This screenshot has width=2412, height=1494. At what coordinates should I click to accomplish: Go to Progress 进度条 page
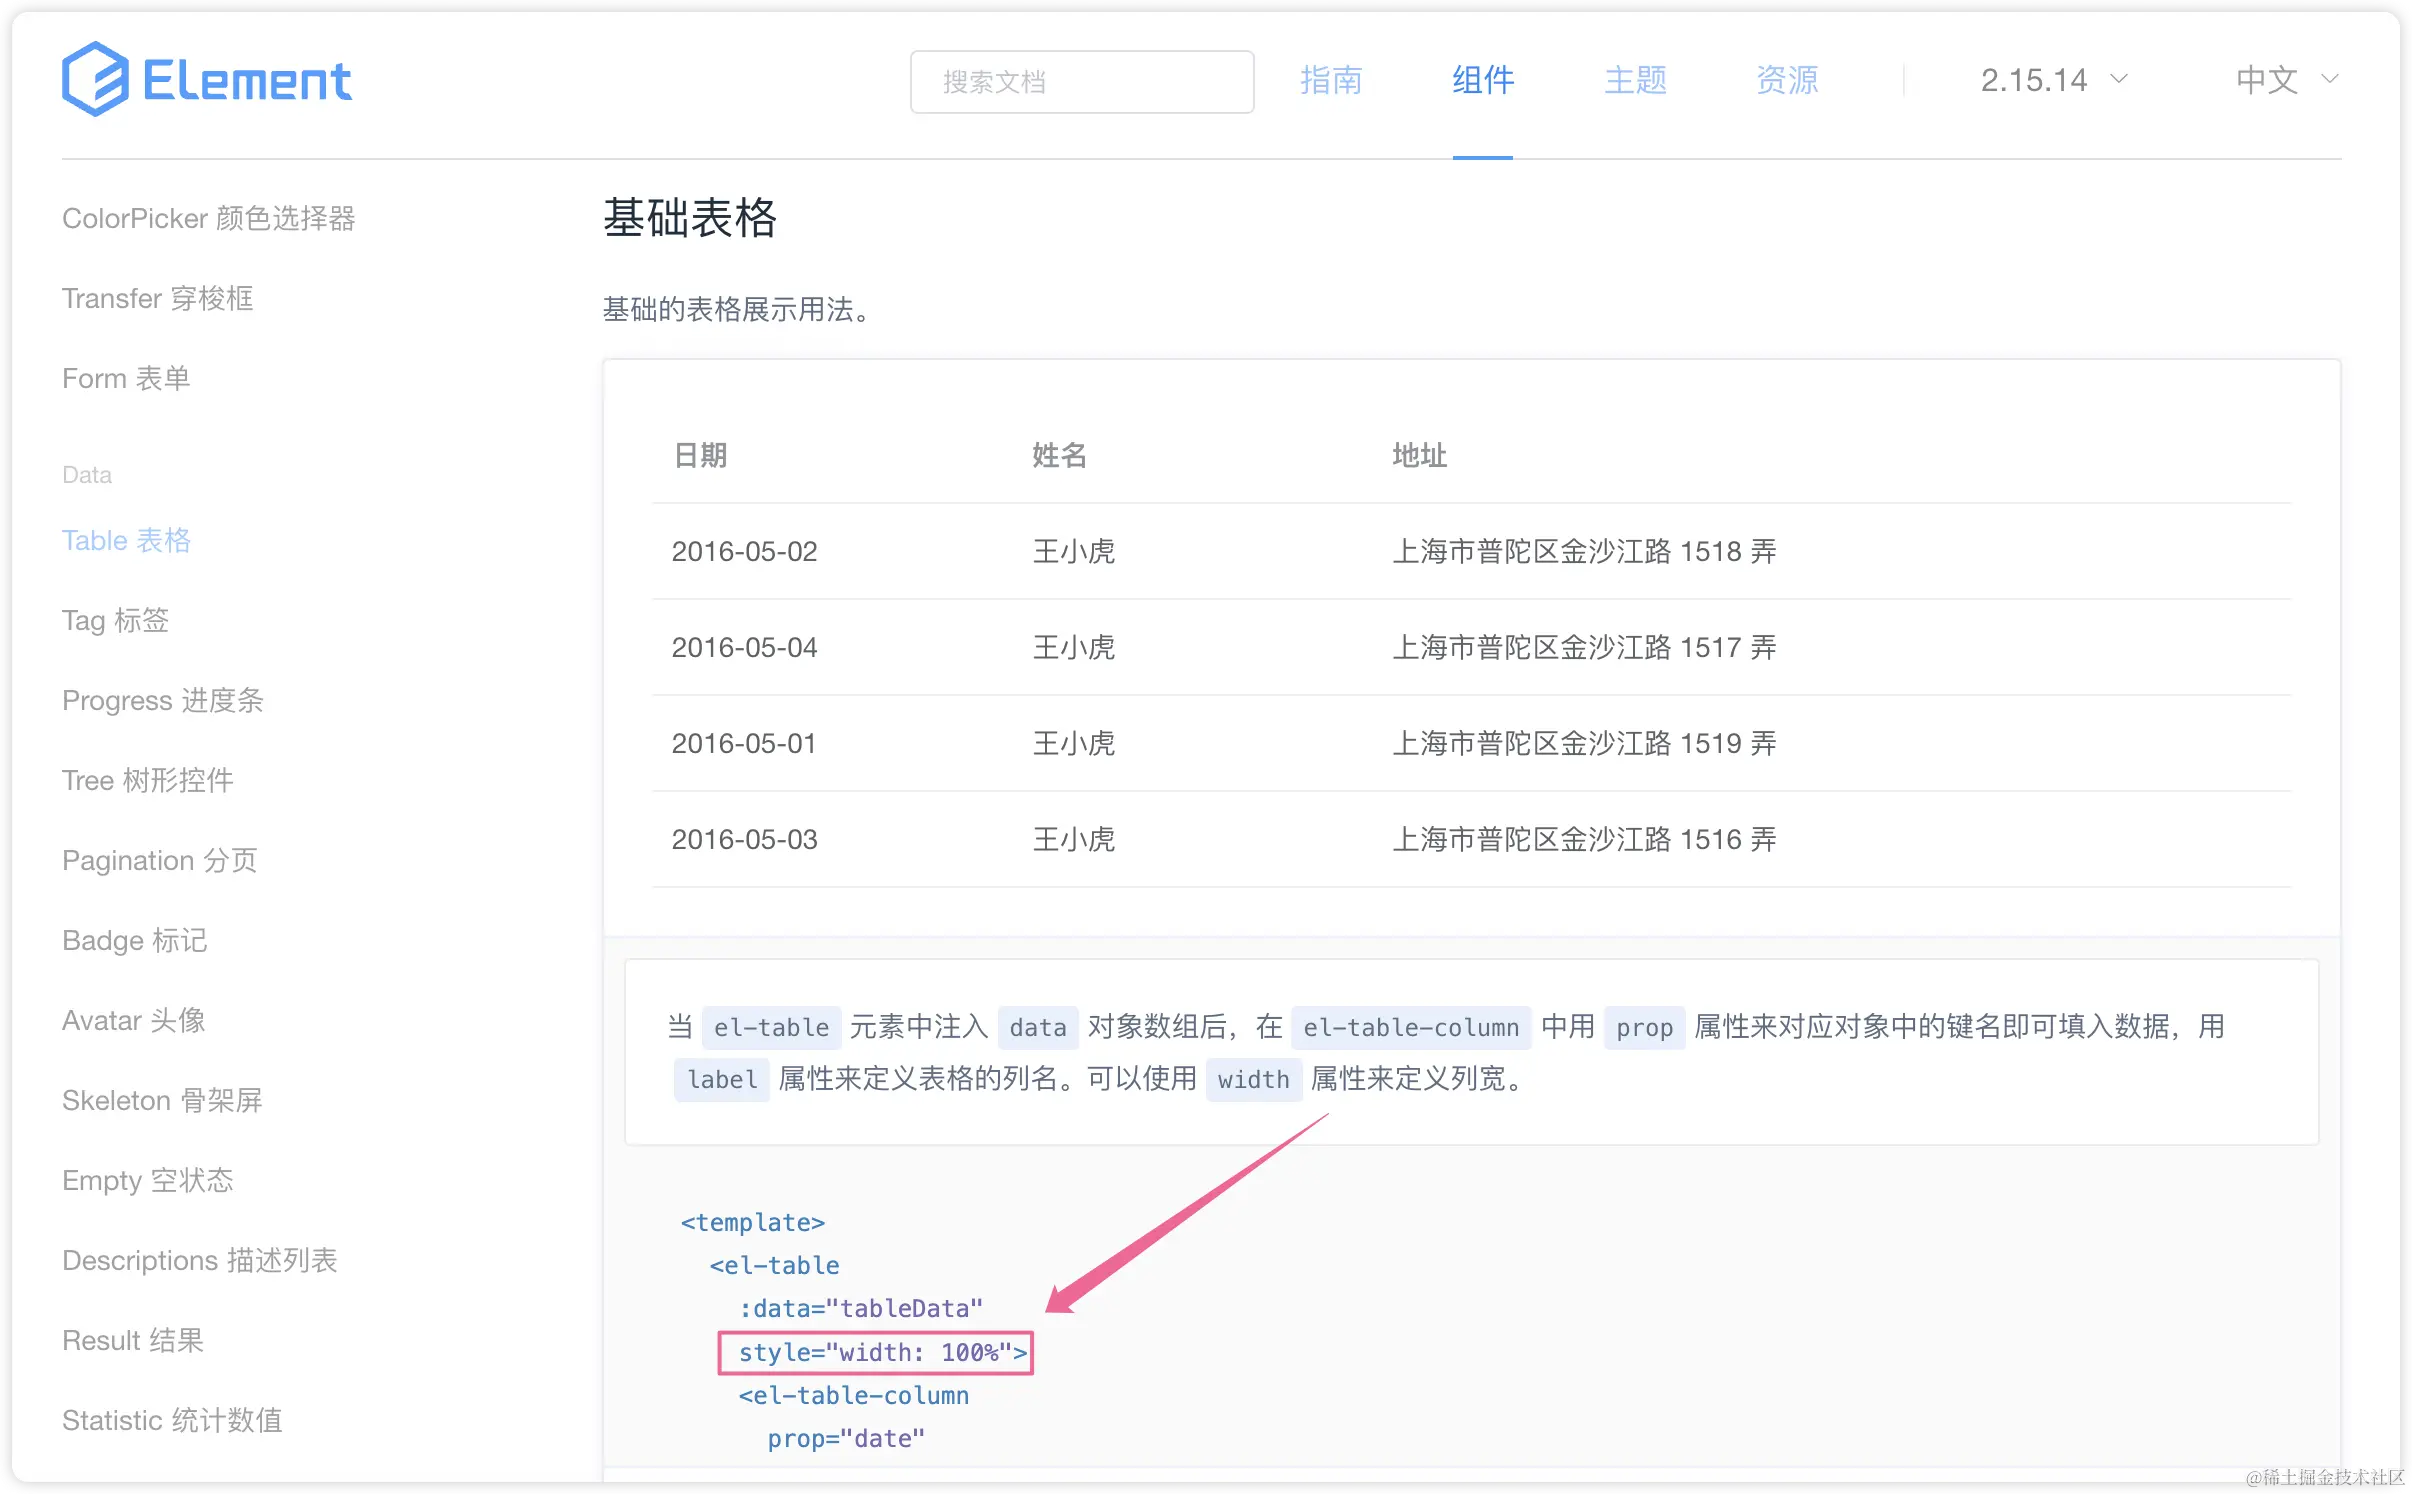[x=162, y=700]
